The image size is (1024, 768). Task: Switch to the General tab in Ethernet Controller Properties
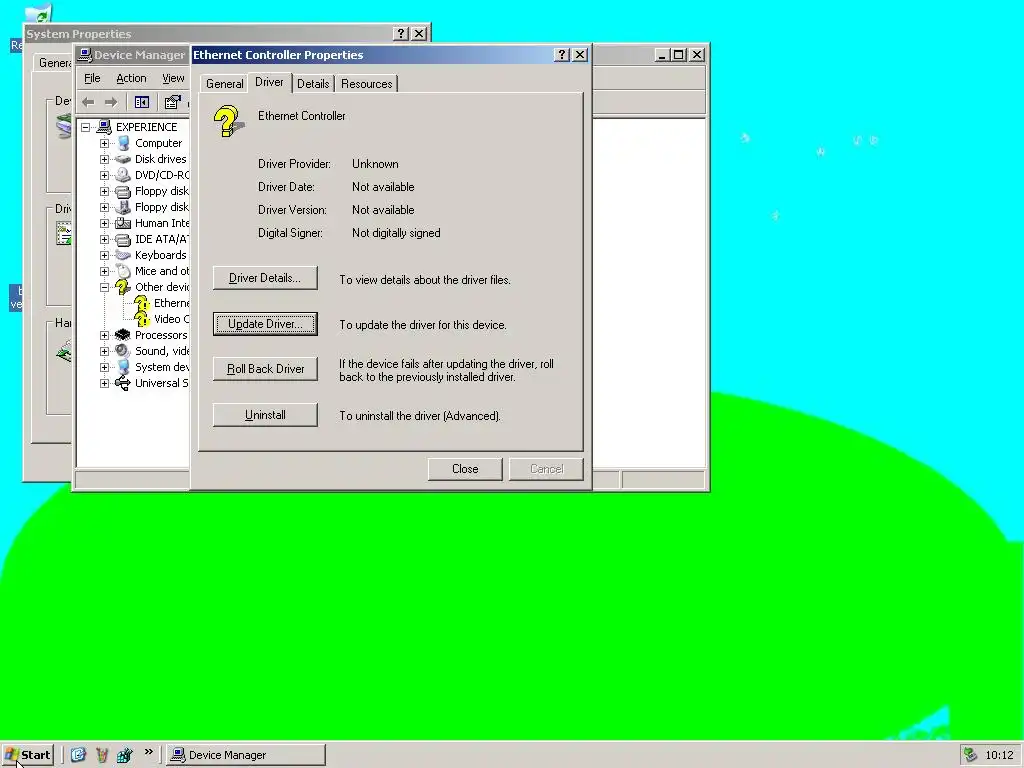[x=225, y=84]
